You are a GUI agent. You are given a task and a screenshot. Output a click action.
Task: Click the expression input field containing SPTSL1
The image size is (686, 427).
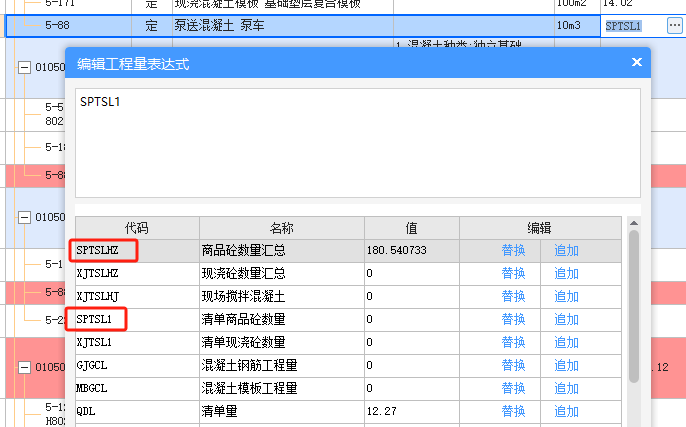click(x=358, y=143)
